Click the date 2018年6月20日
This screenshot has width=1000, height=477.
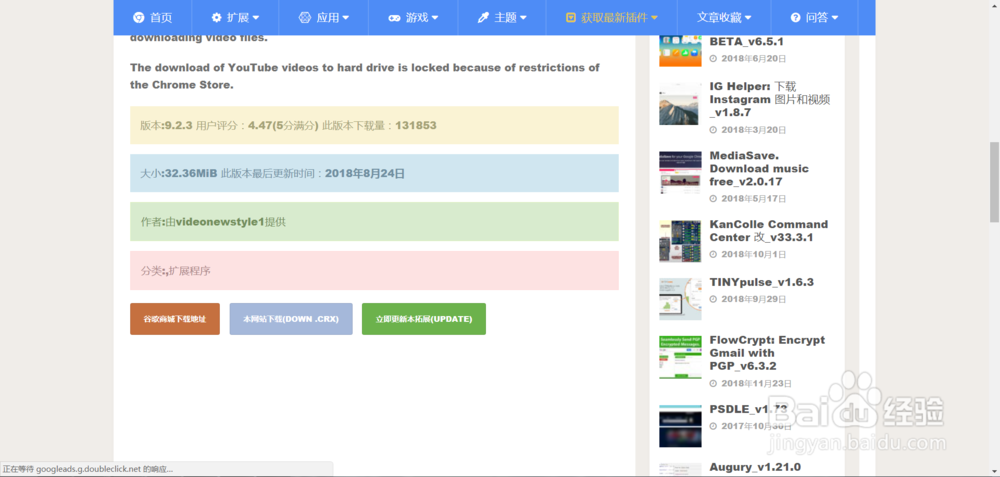click(754, 59)
